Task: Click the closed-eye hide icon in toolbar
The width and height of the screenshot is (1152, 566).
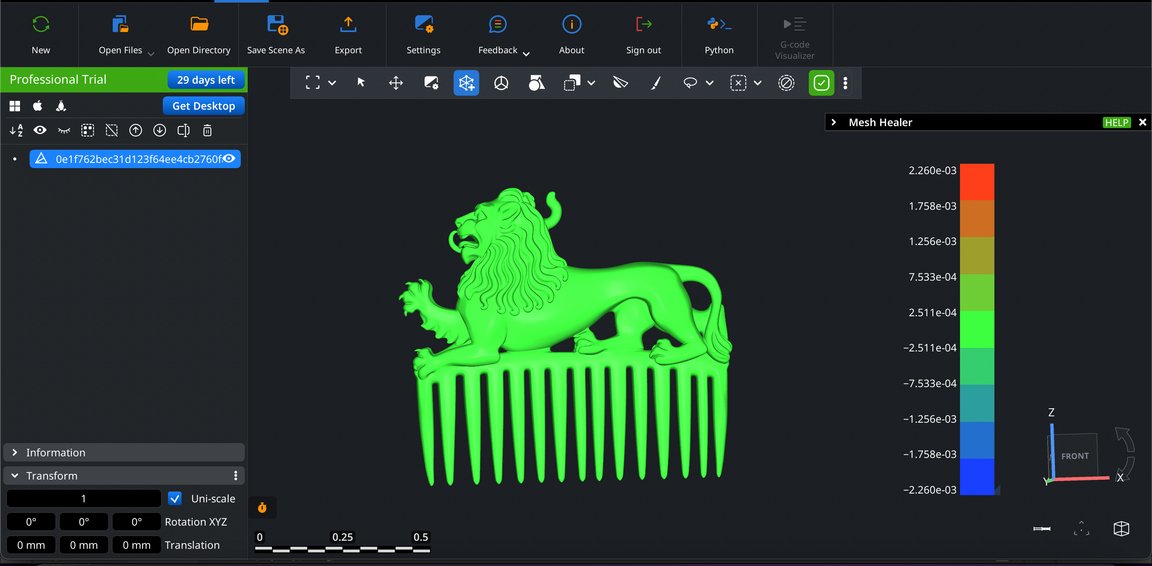Action: tap(64, 130)
